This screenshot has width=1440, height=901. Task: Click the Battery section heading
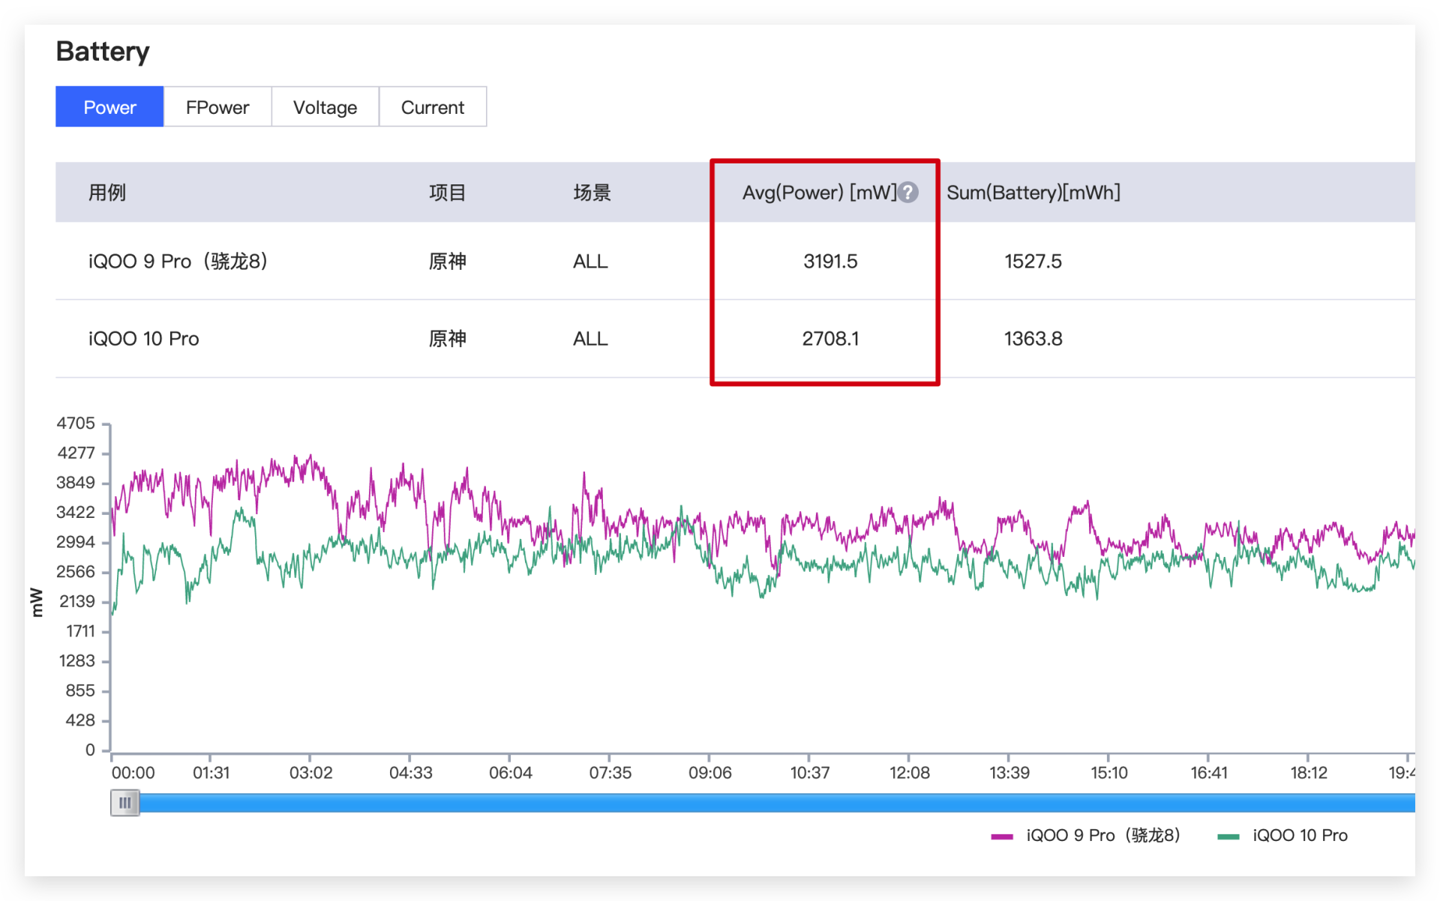click(103, 51)
